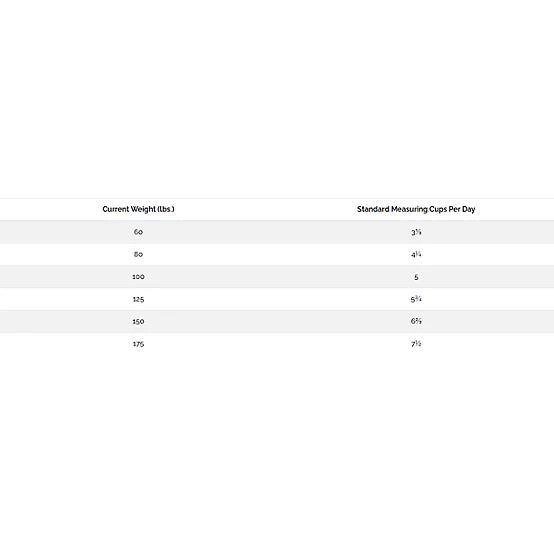Select the 60 lbs weight cell

138,232
